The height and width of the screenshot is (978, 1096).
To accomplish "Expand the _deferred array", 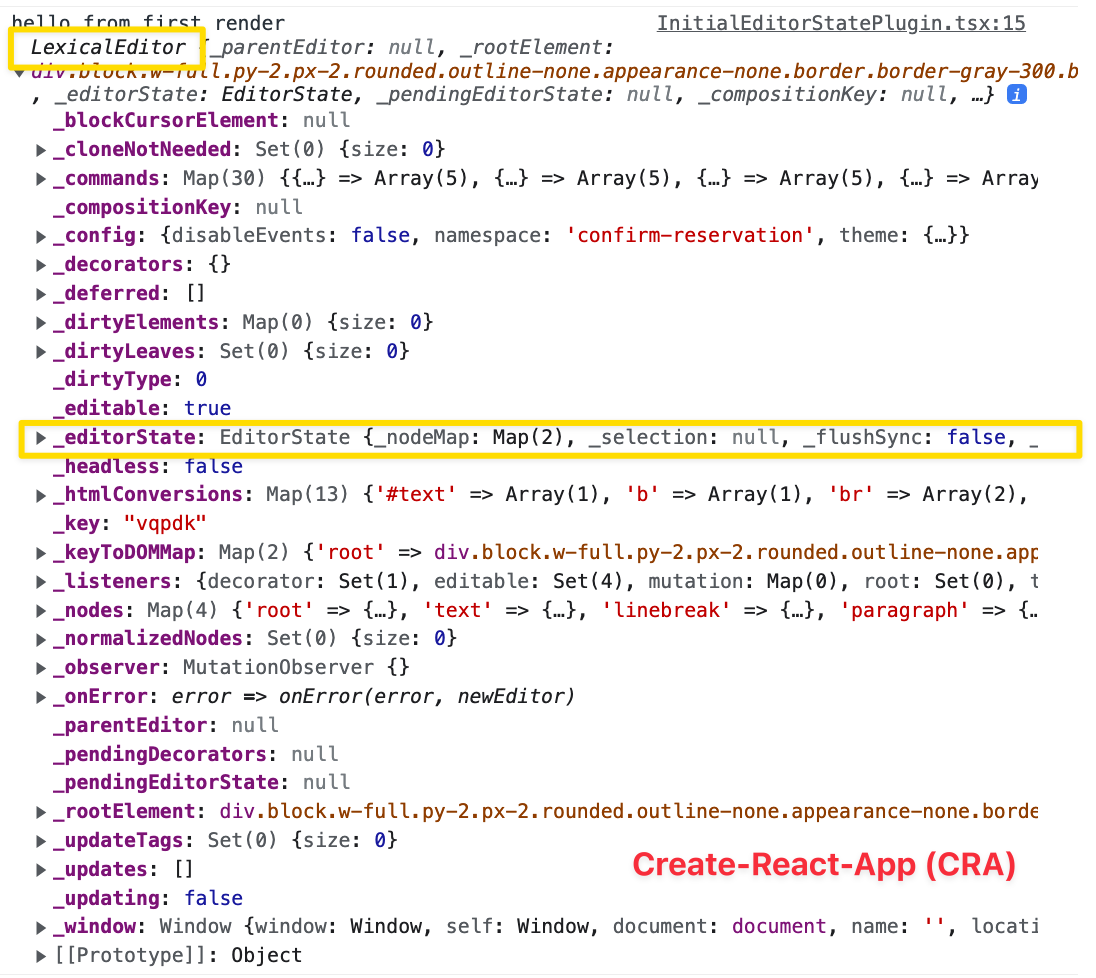I will tap(40, 293).
